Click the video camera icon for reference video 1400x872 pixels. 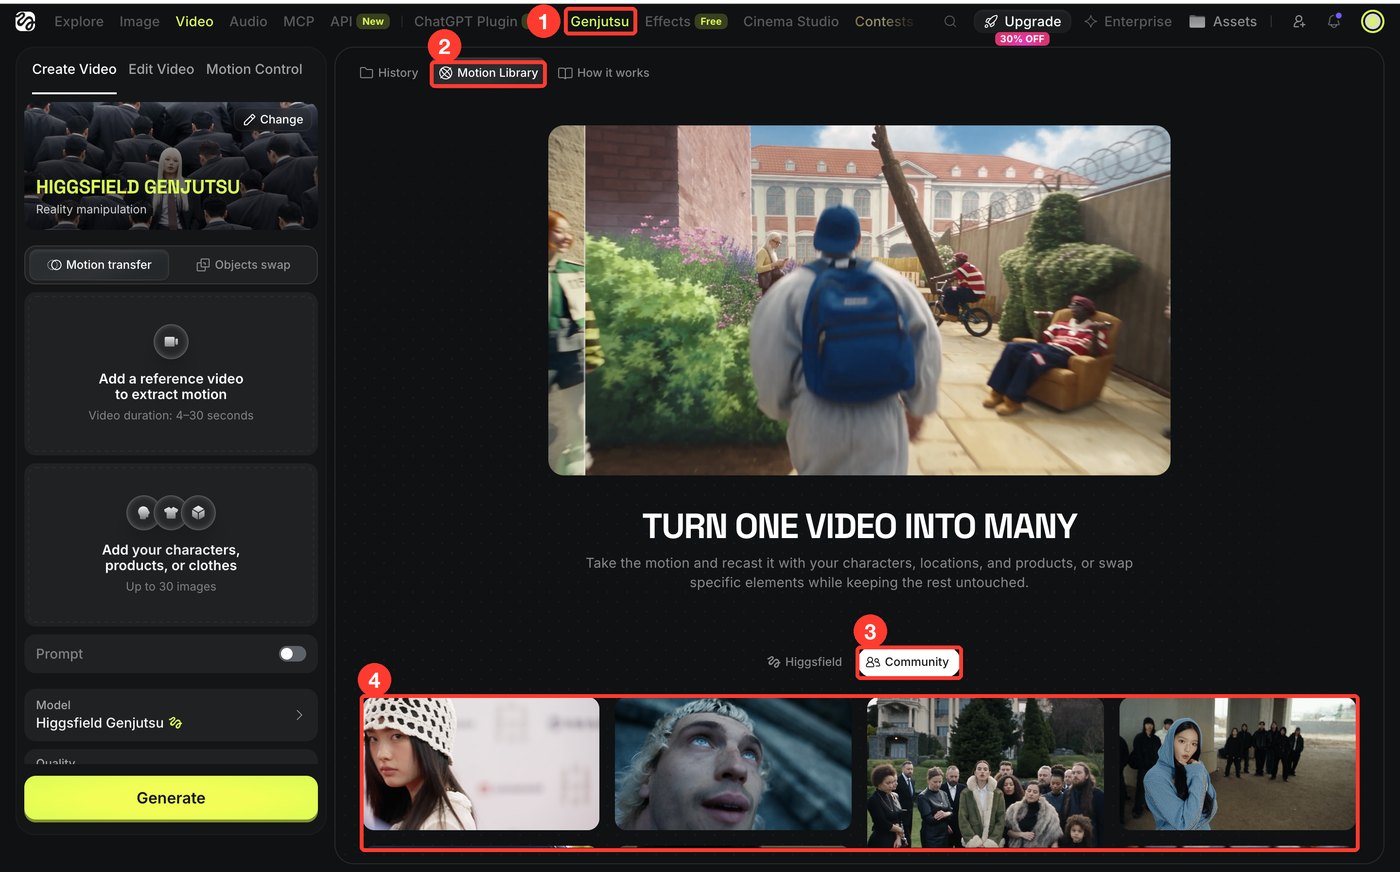click(x=171, y=342)
